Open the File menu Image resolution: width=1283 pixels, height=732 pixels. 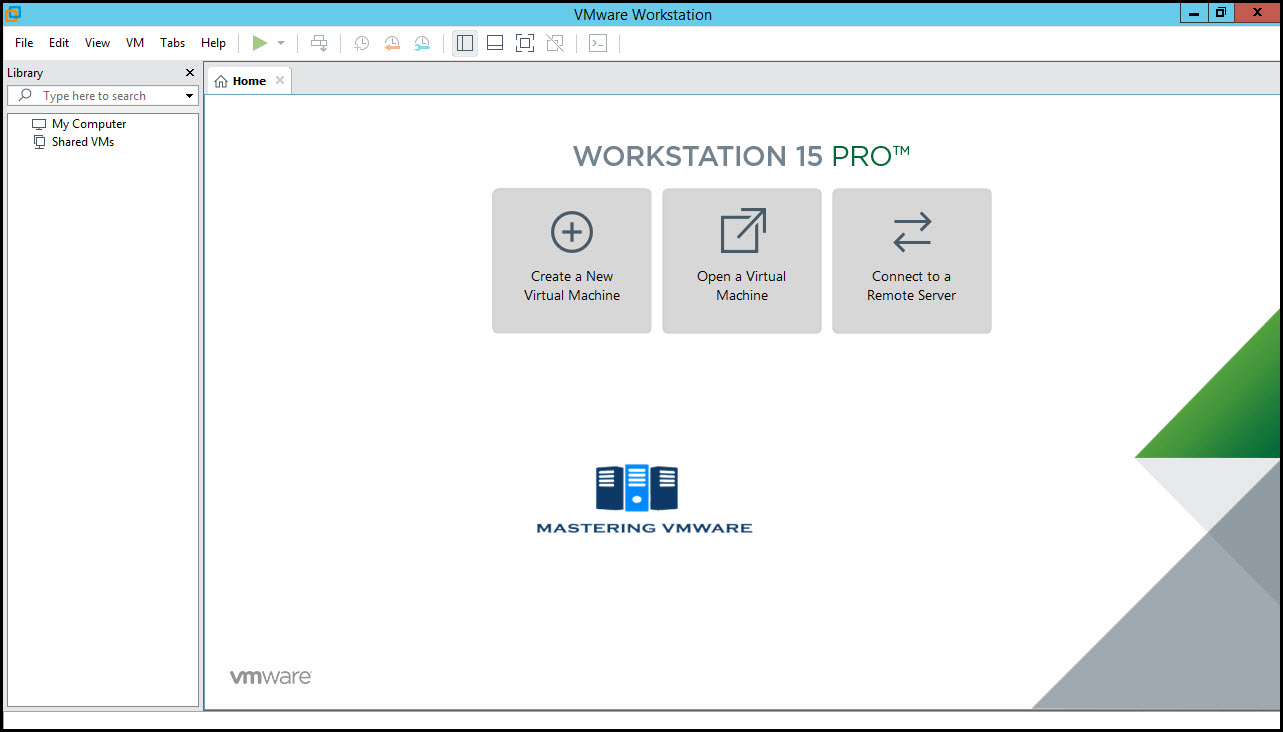pyautogui.click(x=24, y=43)
